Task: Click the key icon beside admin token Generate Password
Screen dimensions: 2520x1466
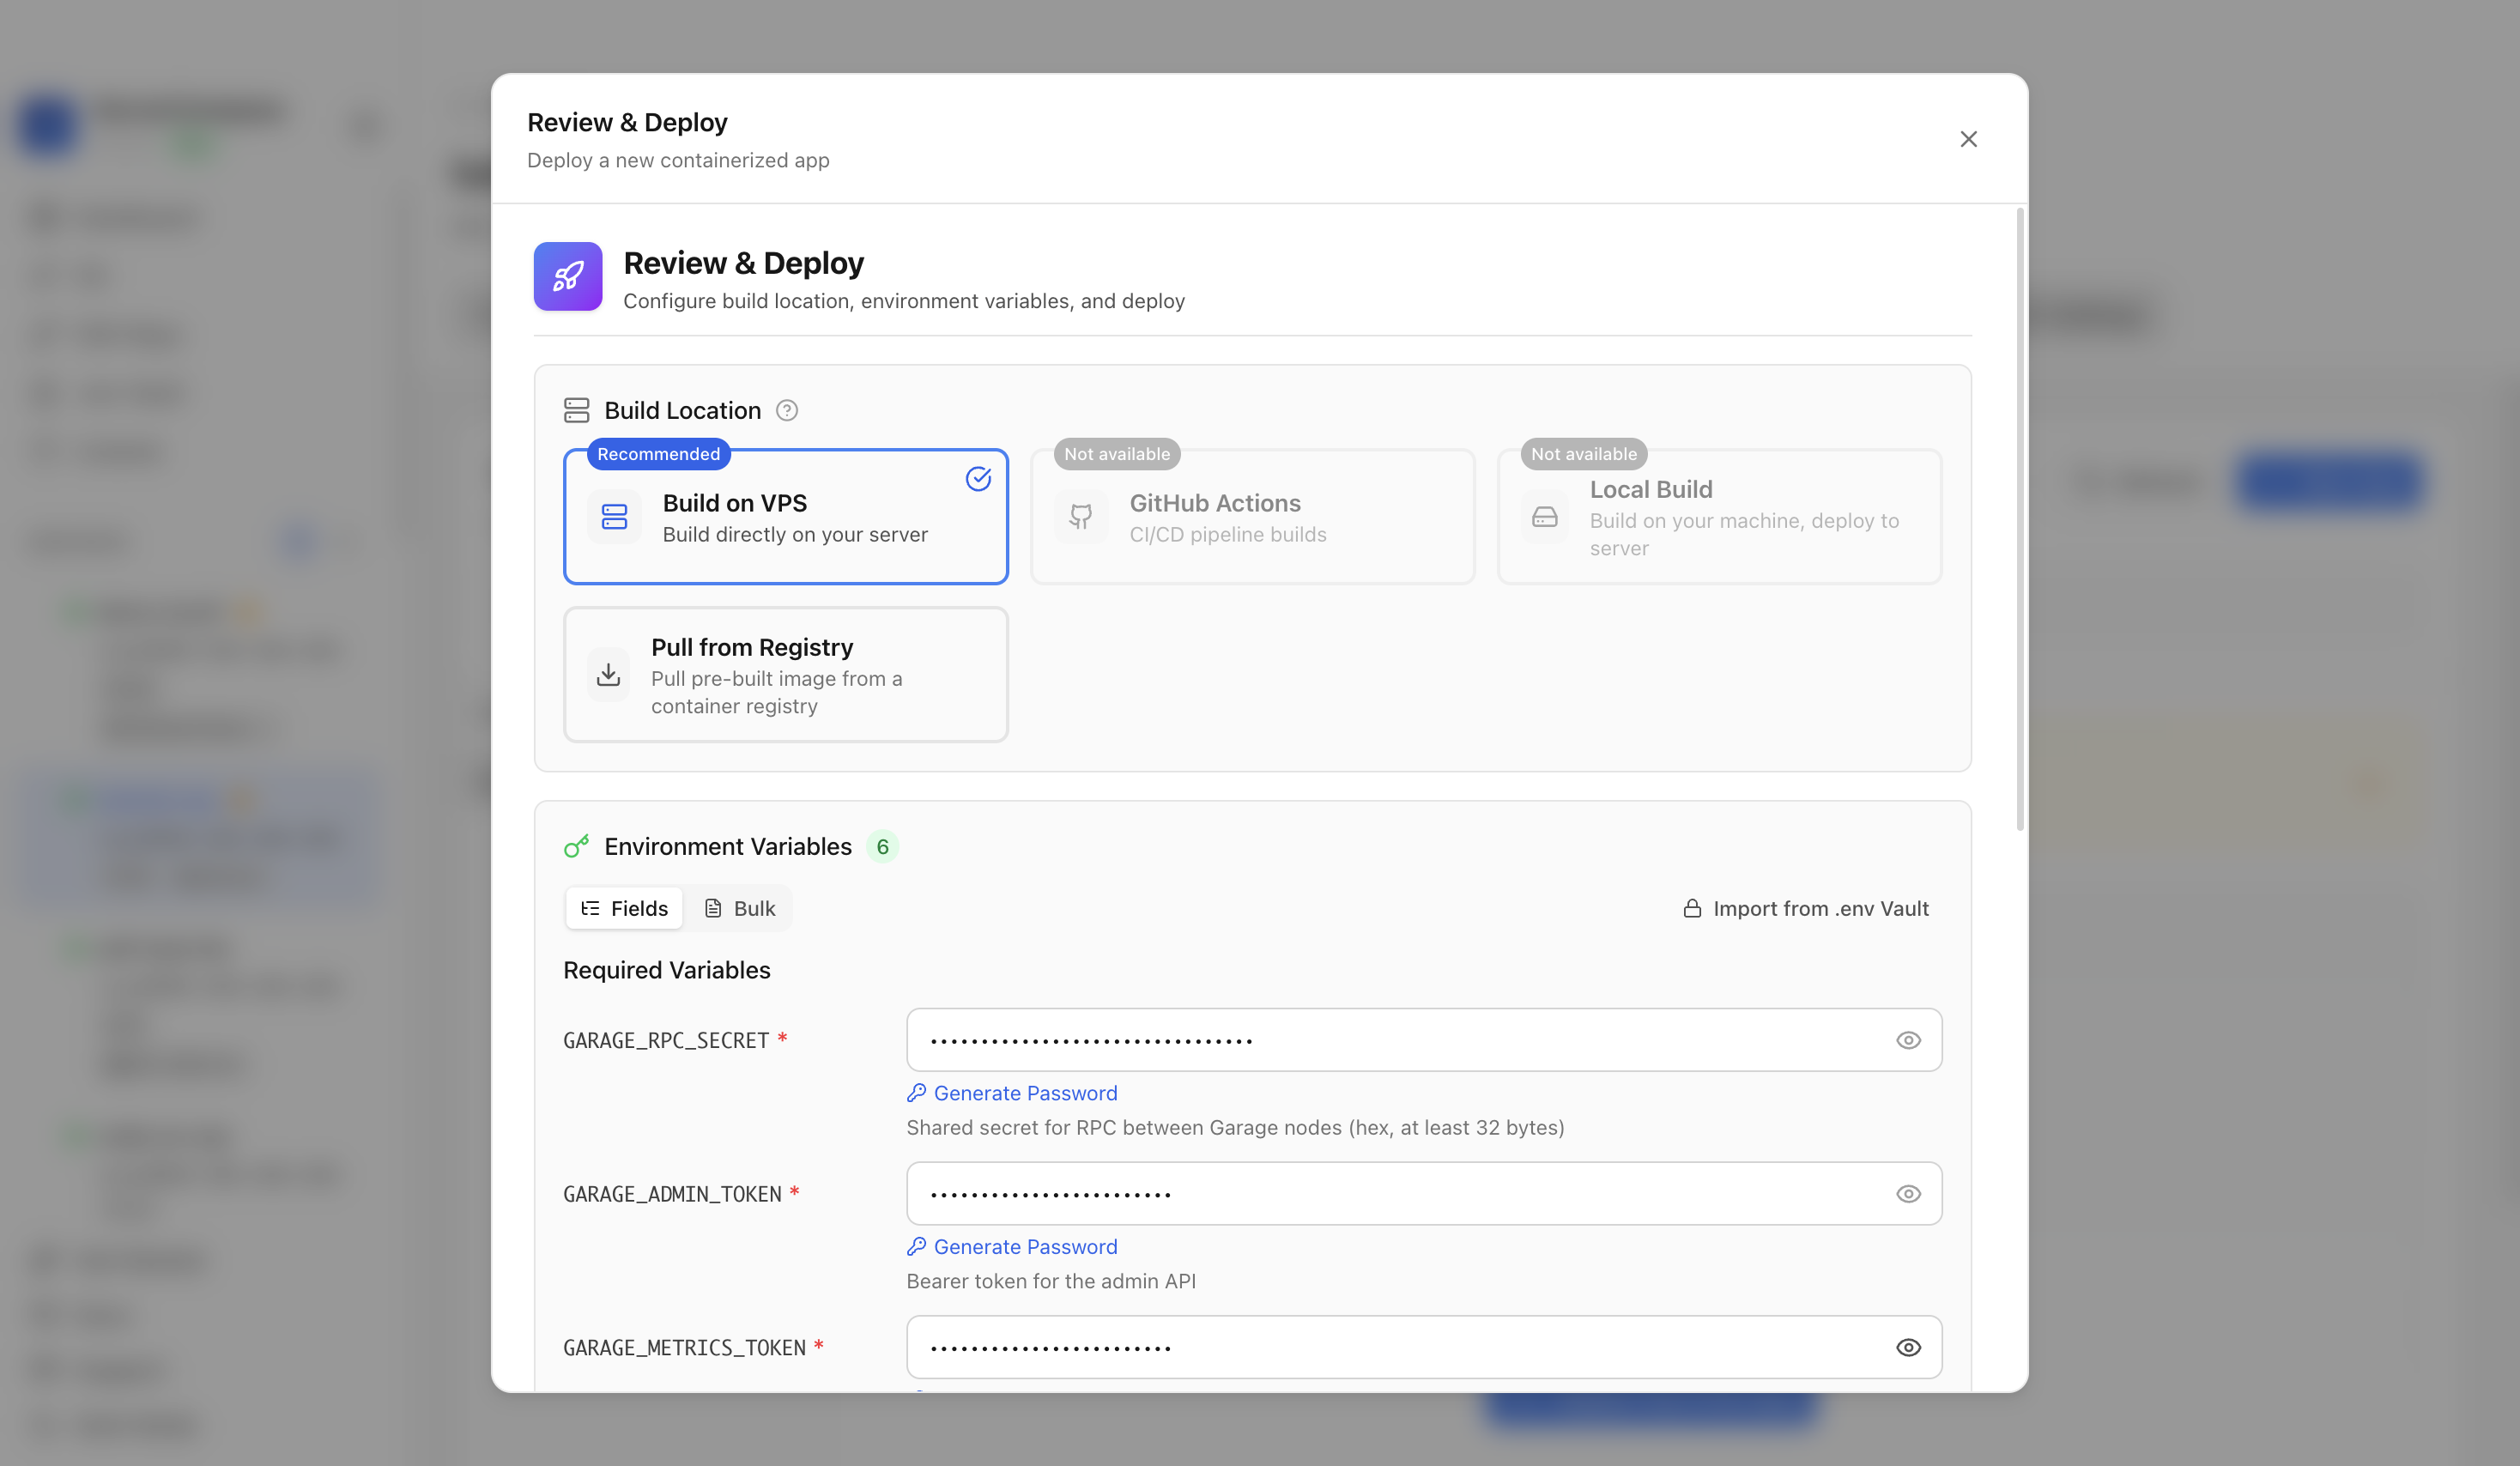Action: tap(916, 1246)
